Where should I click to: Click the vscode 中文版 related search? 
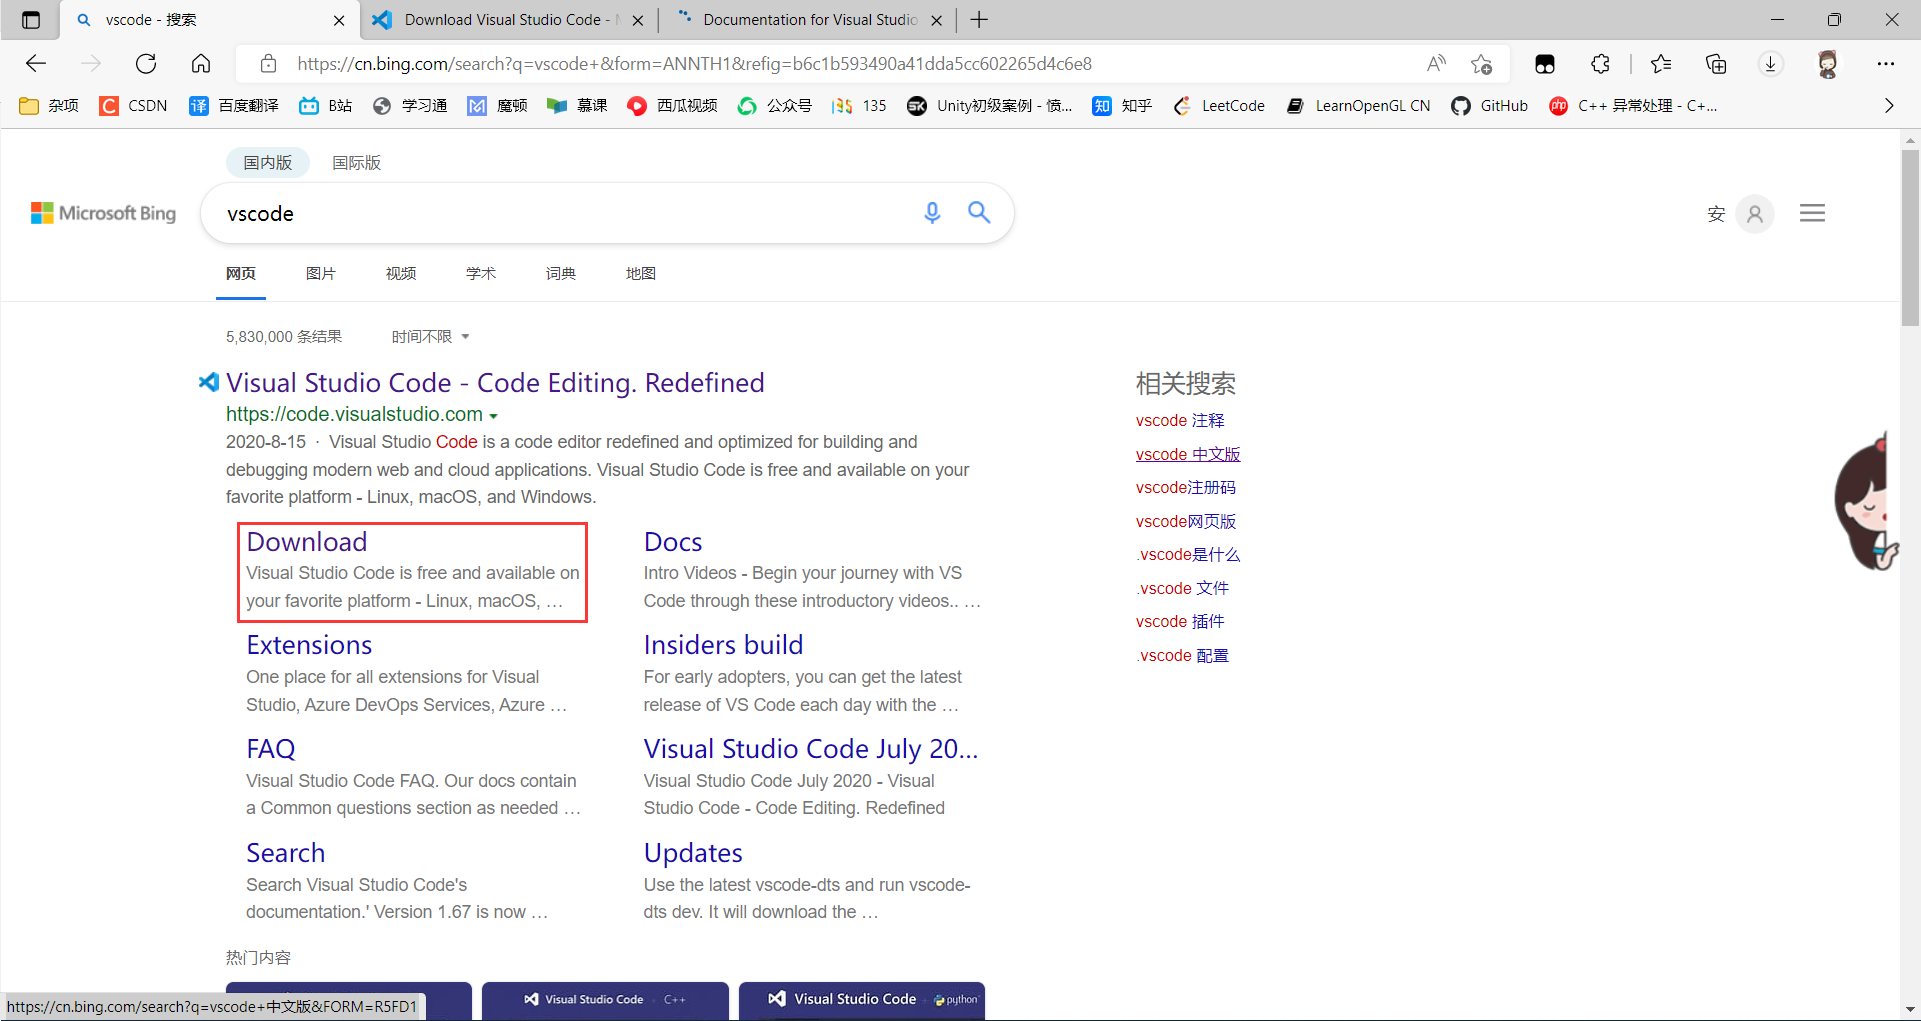coord(1187,454)
